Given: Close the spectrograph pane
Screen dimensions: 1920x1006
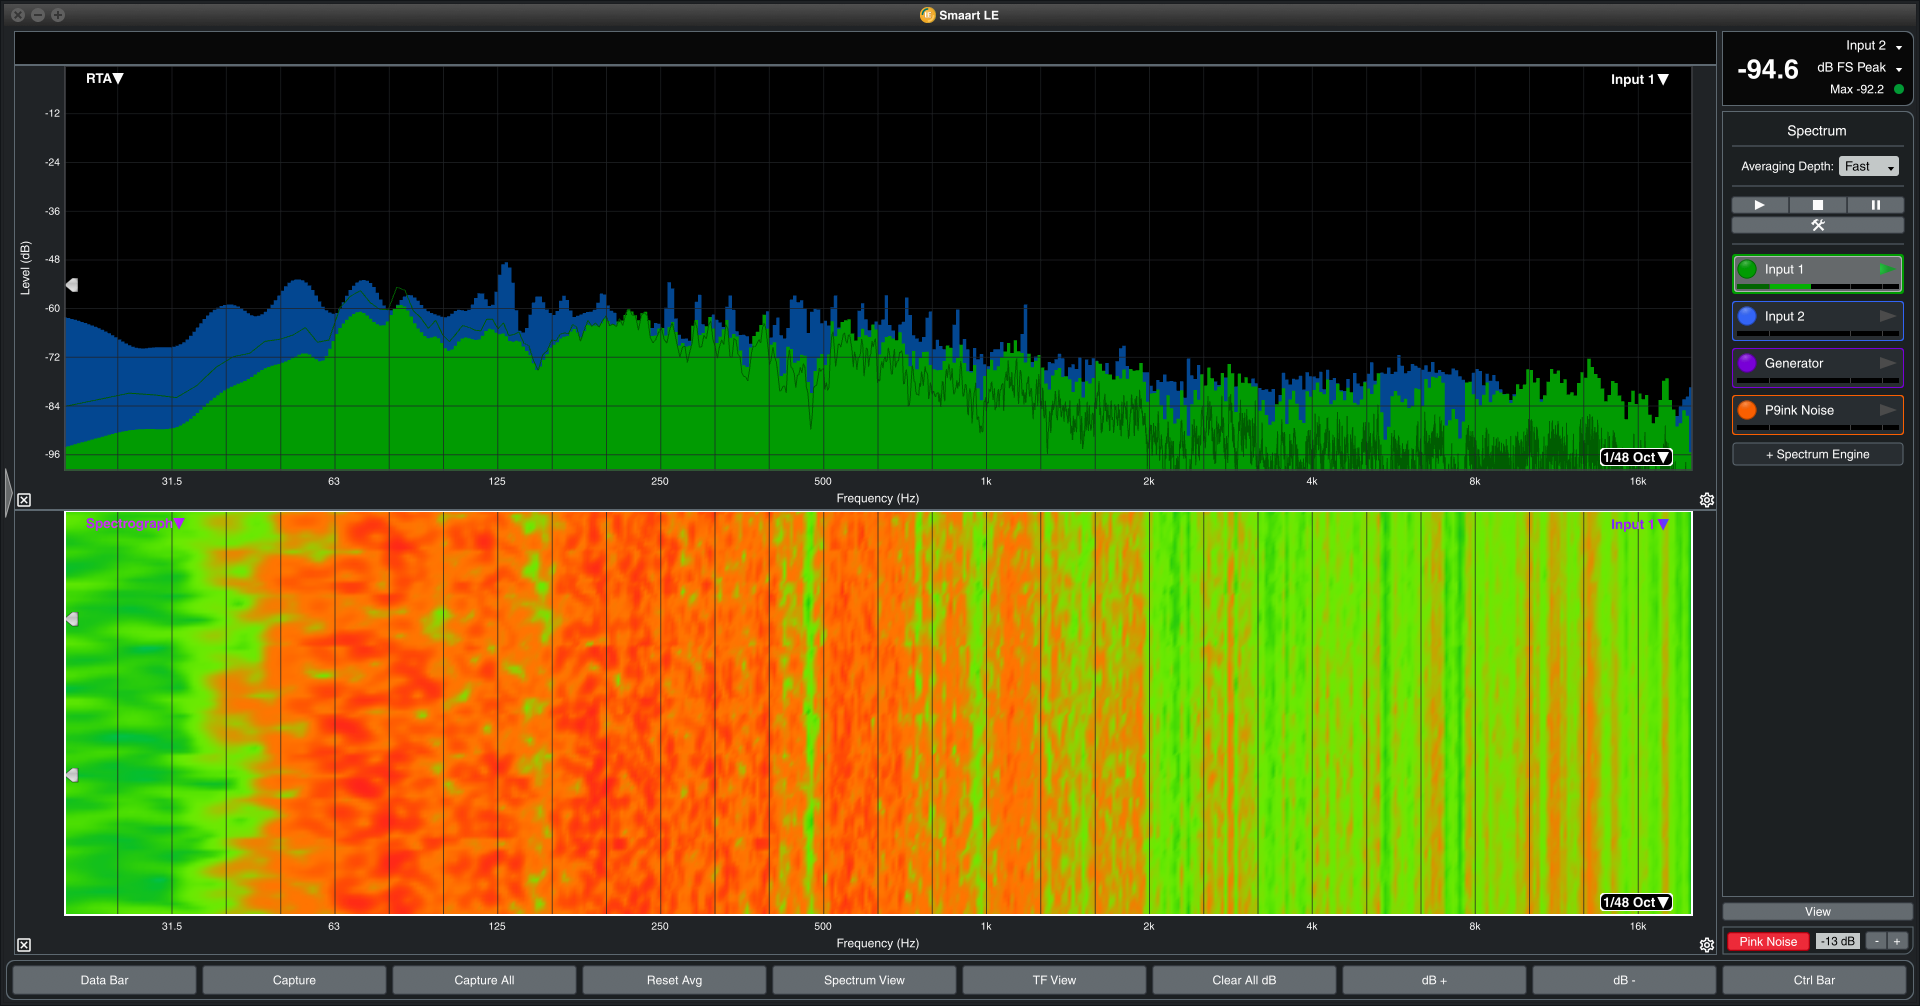Looking at the screenshot, I should pos(24,945).
